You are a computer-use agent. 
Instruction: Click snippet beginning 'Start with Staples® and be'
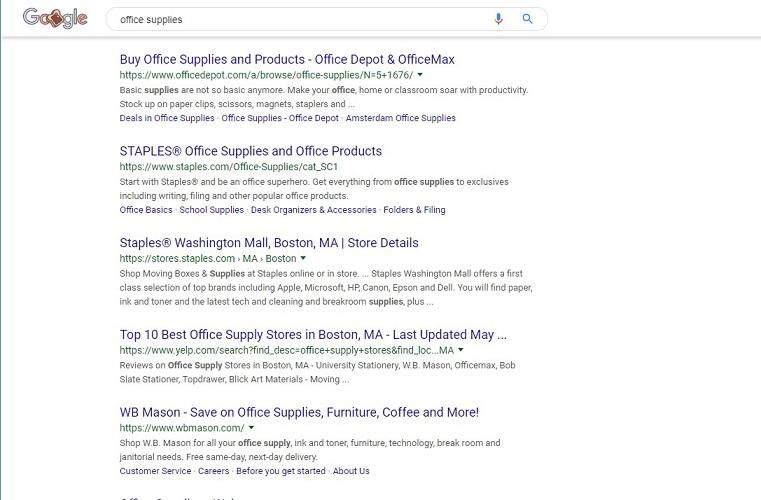pos(314,189)
